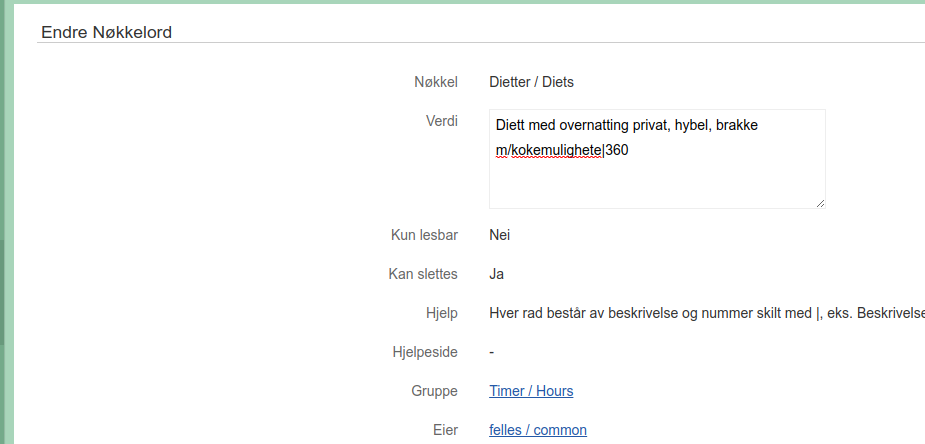Viewport: 925px width, 444px height.
Task: Click the misspelled word m/kokemulighete in textarea
Action: pos(549,150)
